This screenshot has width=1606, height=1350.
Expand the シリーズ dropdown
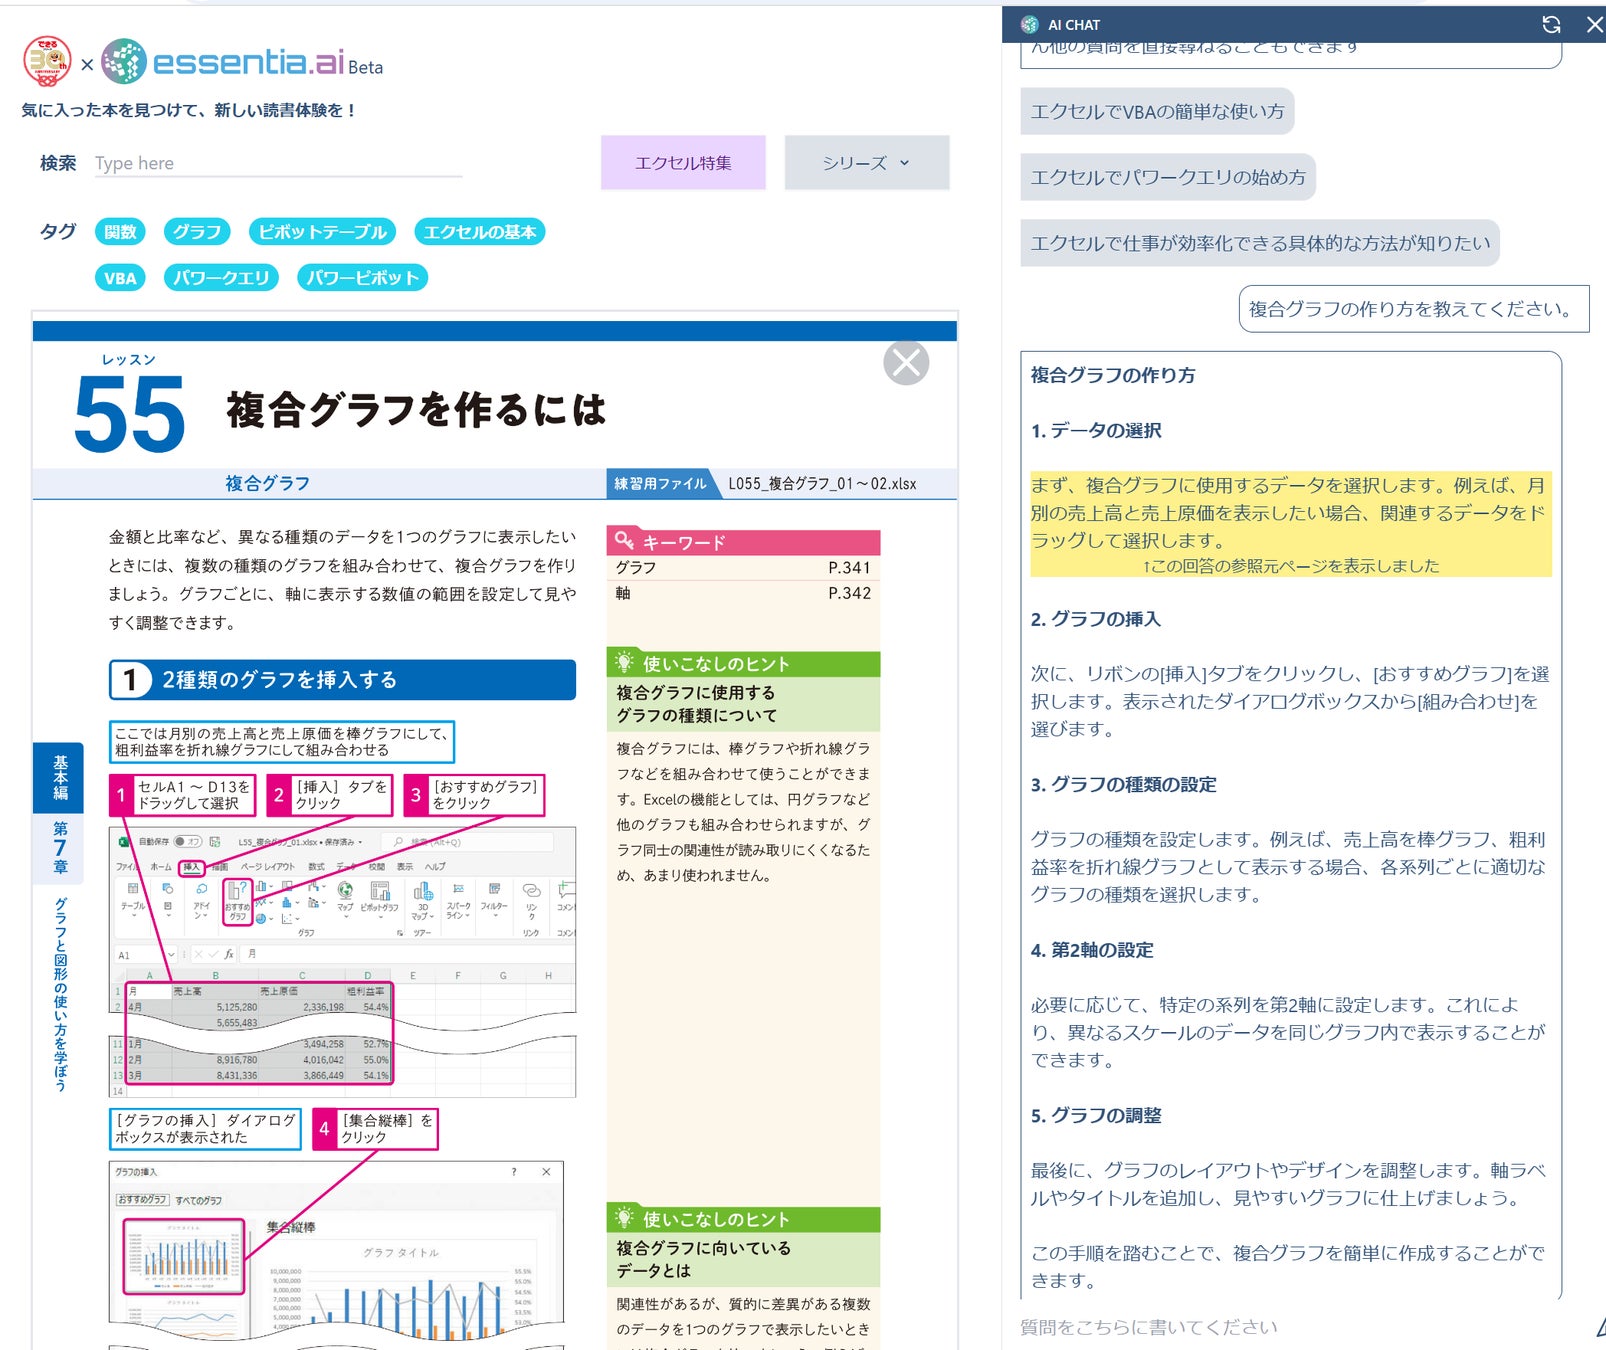tap(866, 163)
